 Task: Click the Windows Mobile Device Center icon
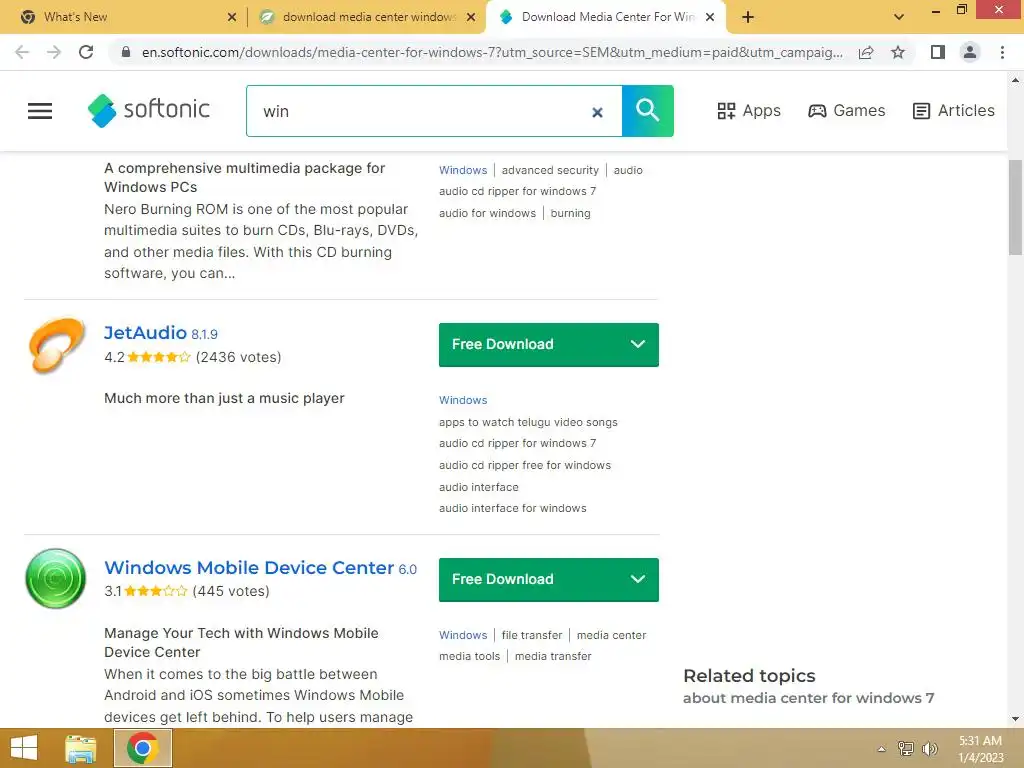(56, 579)
